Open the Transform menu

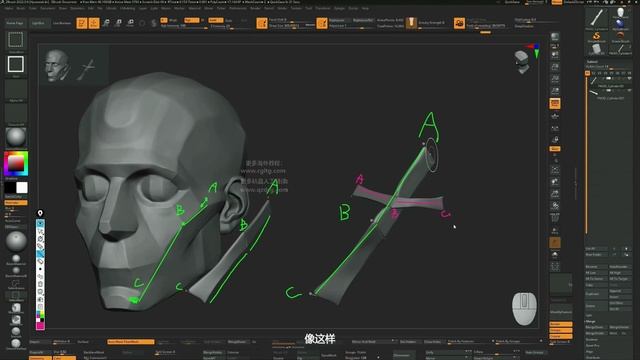pyautogui.click(x=322, y=8)
